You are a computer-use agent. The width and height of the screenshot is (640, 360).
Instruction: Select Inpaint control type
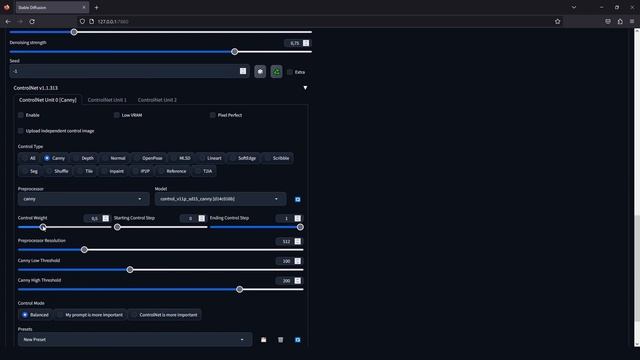click(113, 171)
